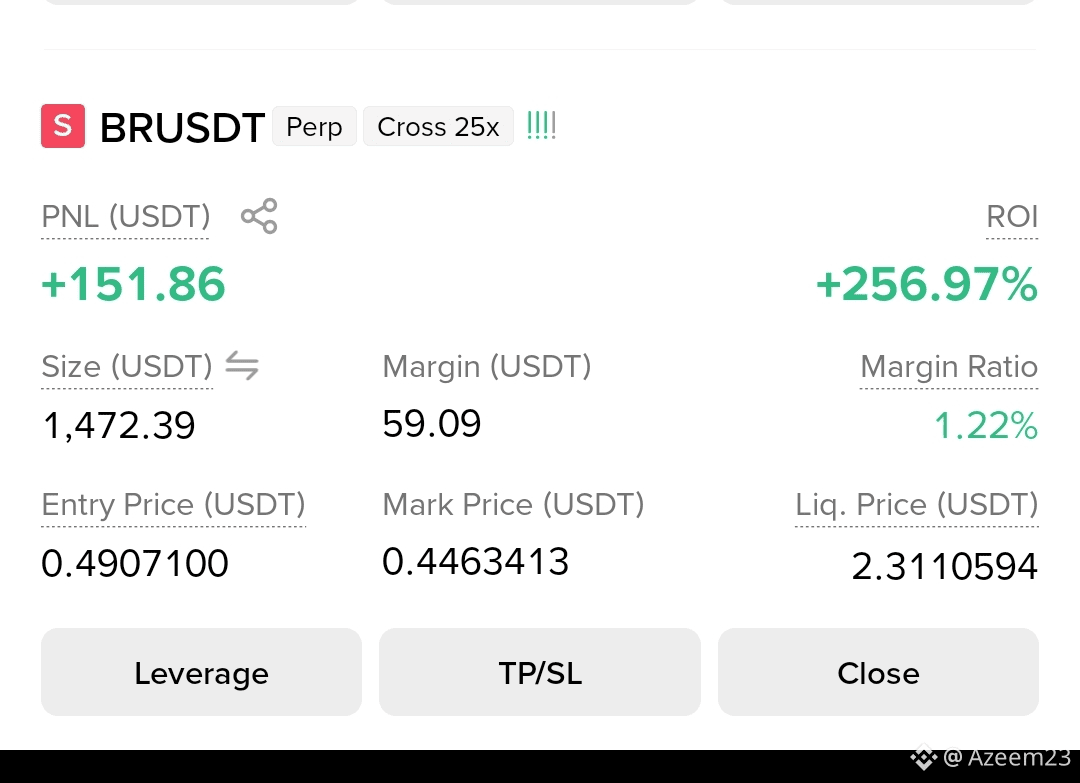
Task: Select the +256.97% ROI value
Action: pos(926,284)
